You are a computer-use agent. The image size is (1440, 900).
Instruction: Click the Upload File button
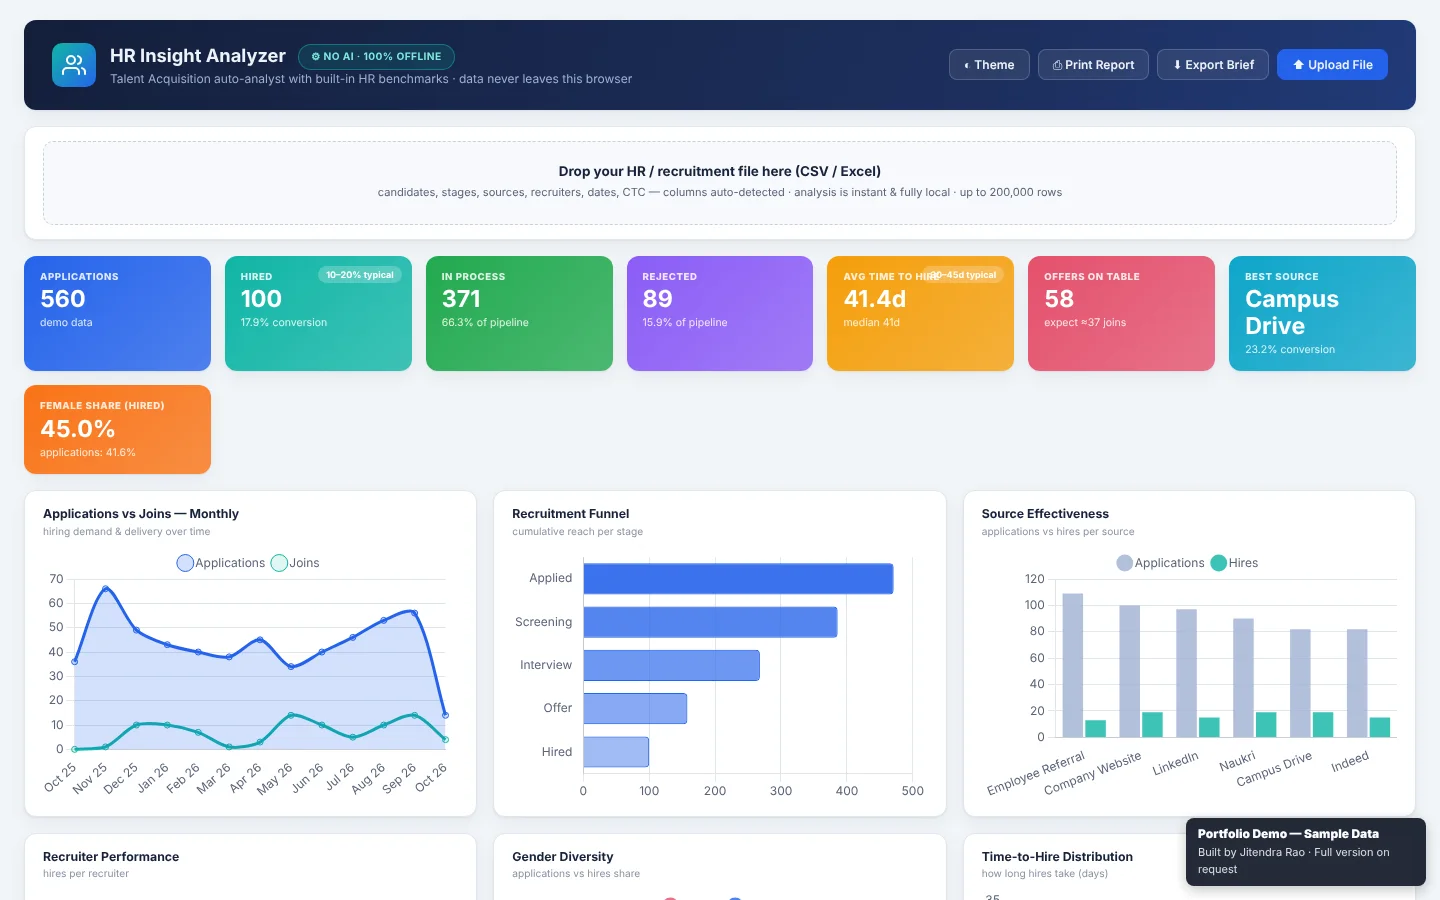(x=1332, y=65)
